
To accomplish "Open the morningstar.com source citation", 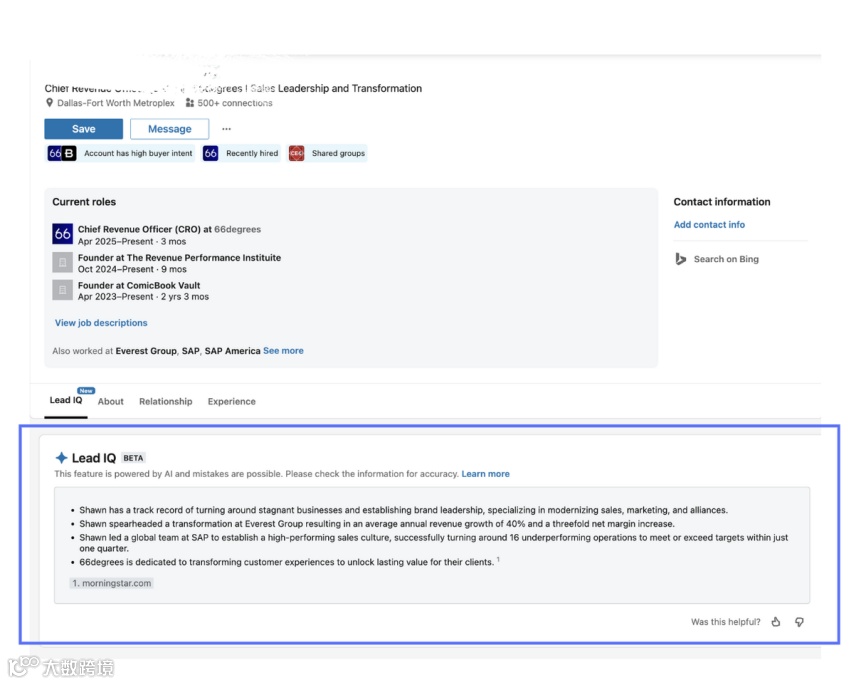I will pos(112,583).
